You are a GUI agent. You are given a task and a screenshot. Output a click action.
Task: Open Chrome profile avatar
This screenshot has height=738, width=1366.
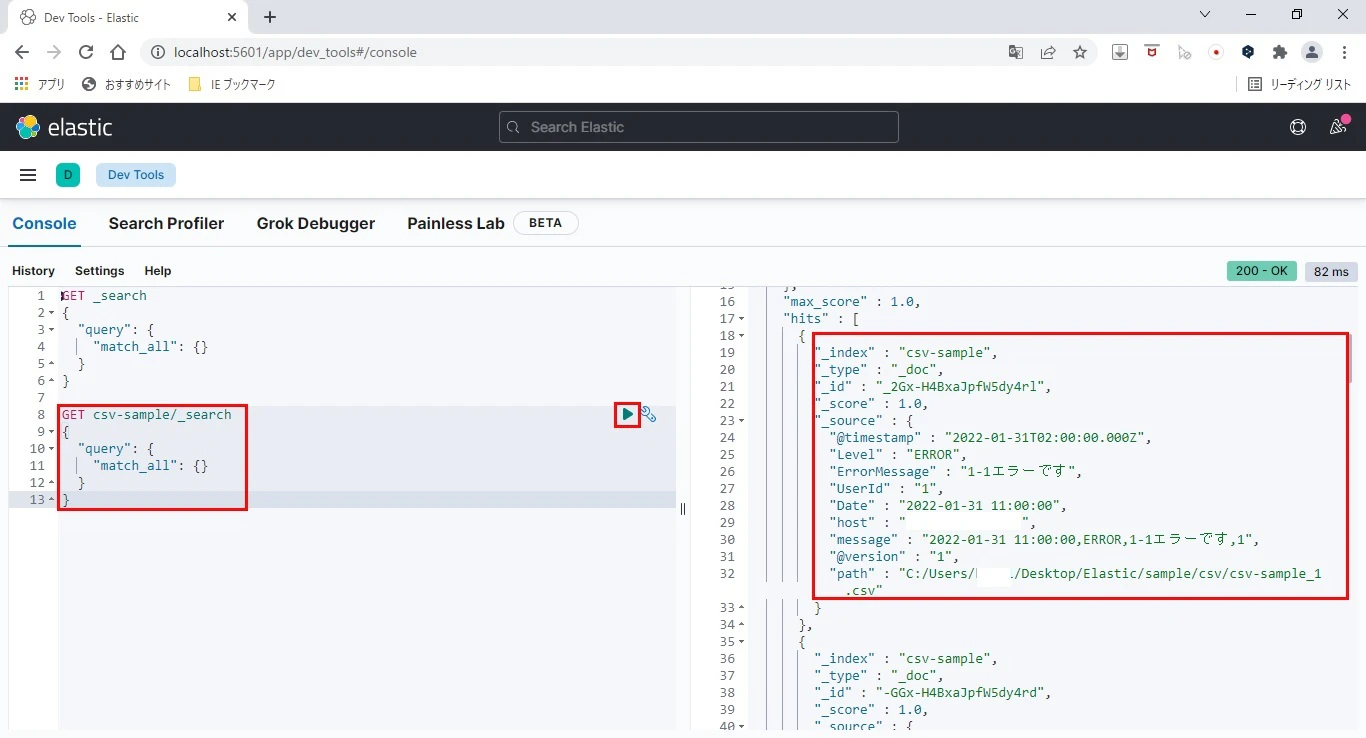click(x=1312, y=52)
